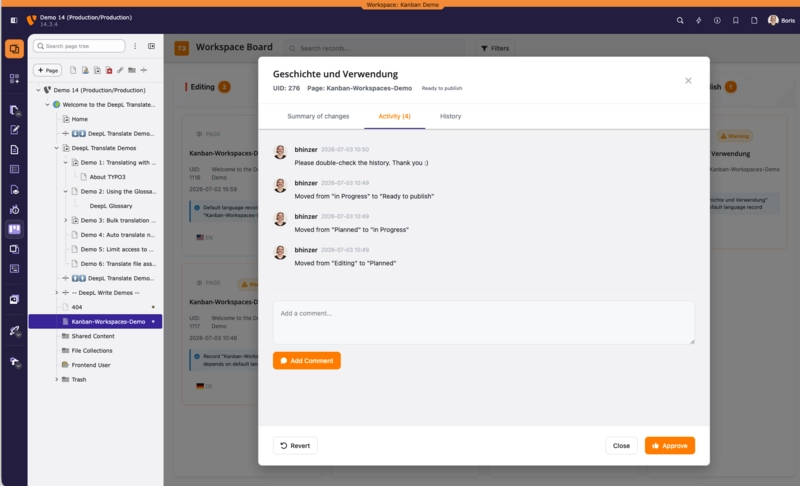
Task: Focus the Search page tree field
Action: [x=79, y=46]
